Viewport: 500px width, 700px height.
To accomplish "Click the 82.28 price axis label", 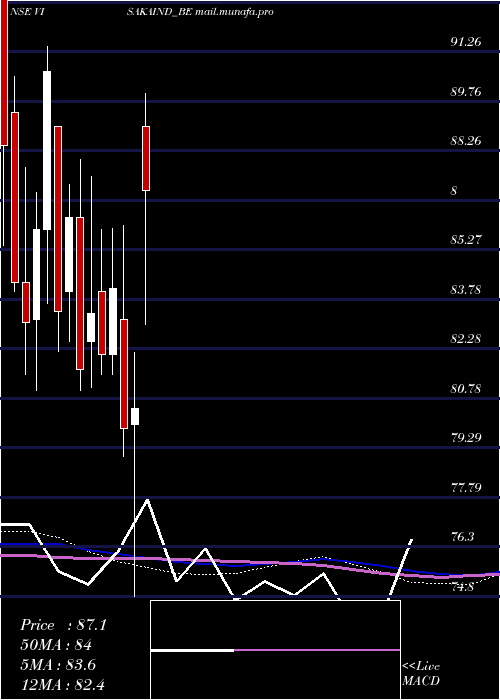I will pos(466,339).
